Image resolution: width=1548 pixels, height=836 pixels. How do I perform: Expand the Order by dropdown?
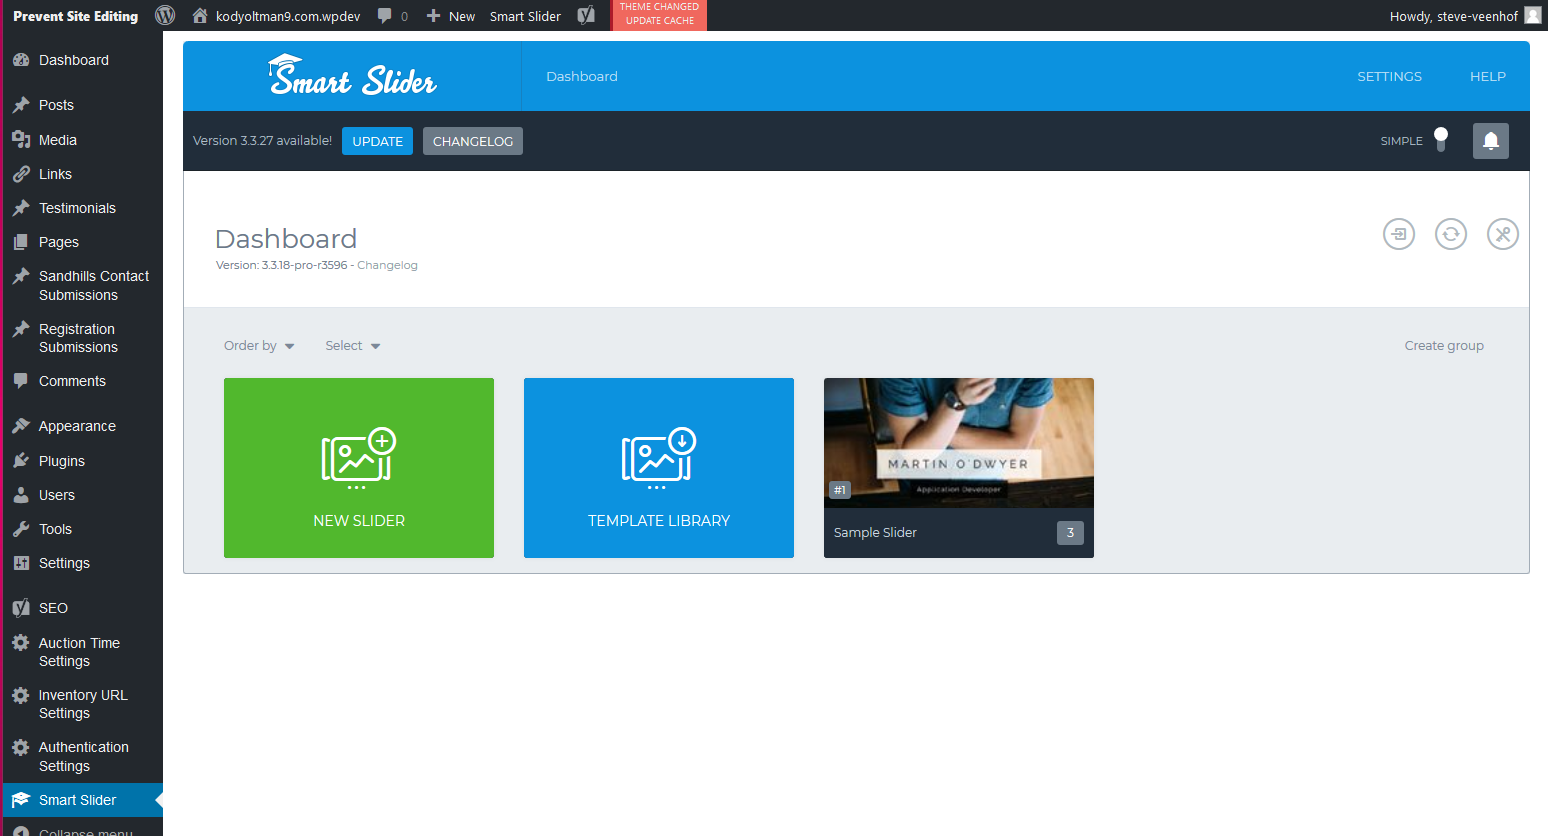[x=259, y=346]
